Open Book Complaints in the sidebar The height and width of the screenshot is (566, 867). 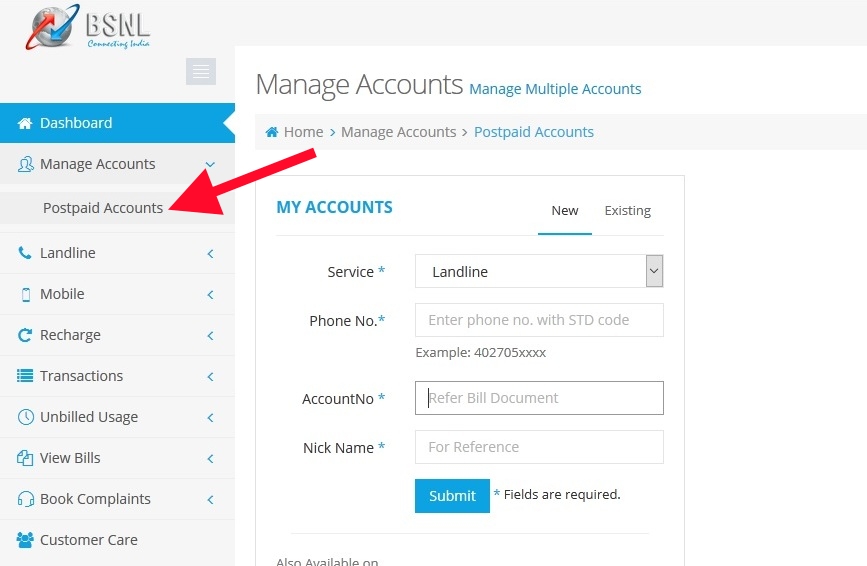point(117,499)
